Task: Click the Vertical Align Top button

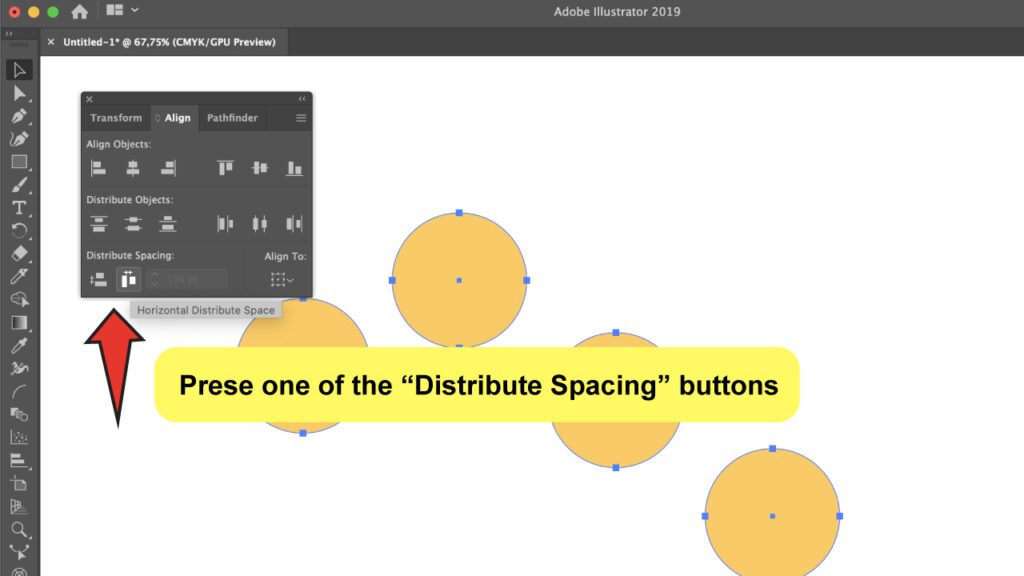Action: (223, 167)
